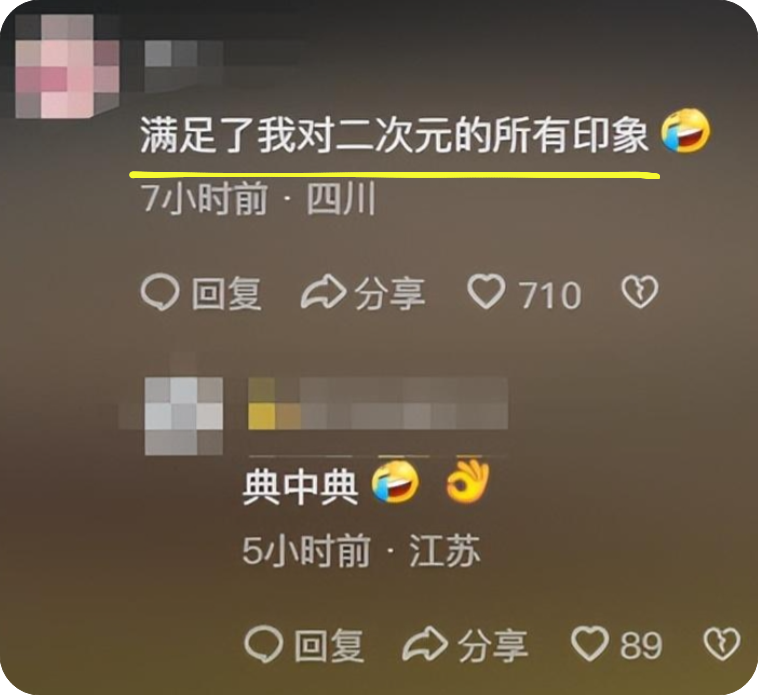Tap 分享 text under the 典中典 reply
Screen dimensions: 758x695
pos(493,645)
